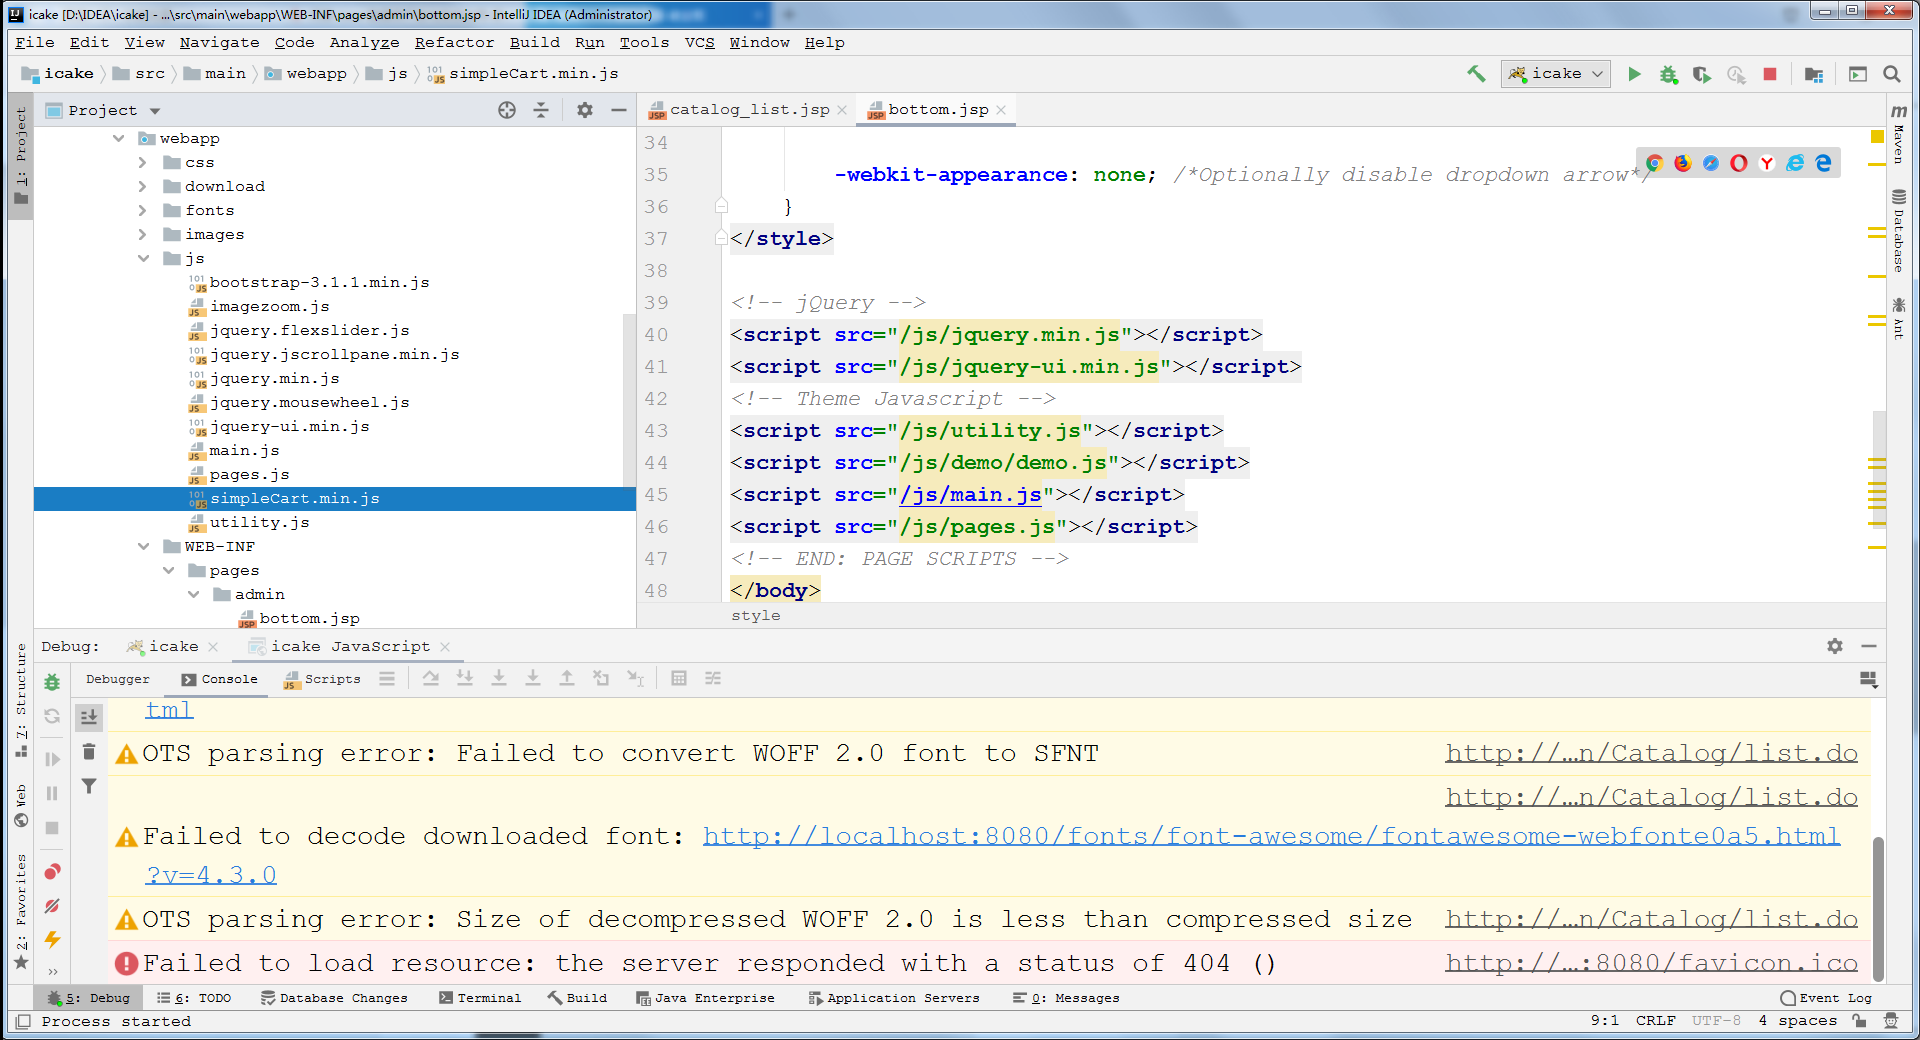1920x1040 pixels.
Task: Click the Build project hammer icon
Action: pyautogui.click(x=1476, y=74)
